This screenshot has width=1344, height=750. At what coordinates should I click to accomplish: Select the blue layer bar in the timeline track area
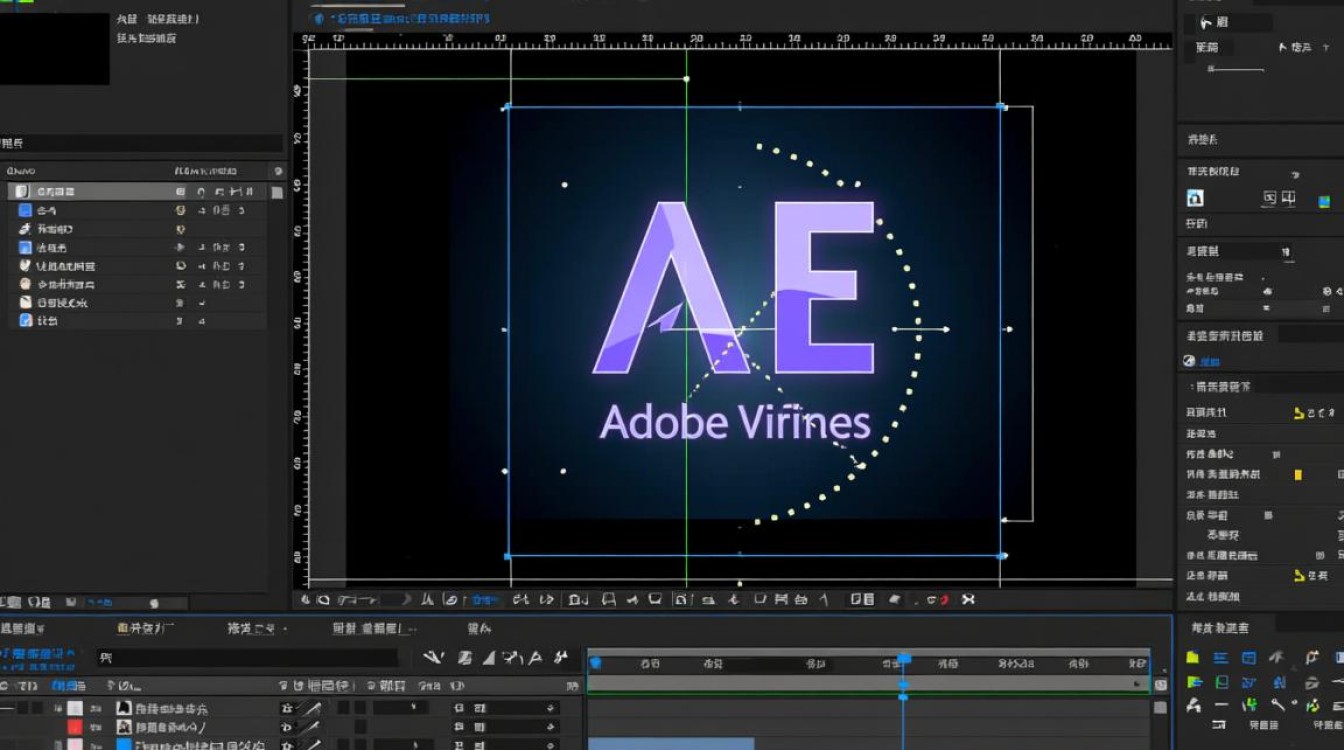tap(670, 744)
